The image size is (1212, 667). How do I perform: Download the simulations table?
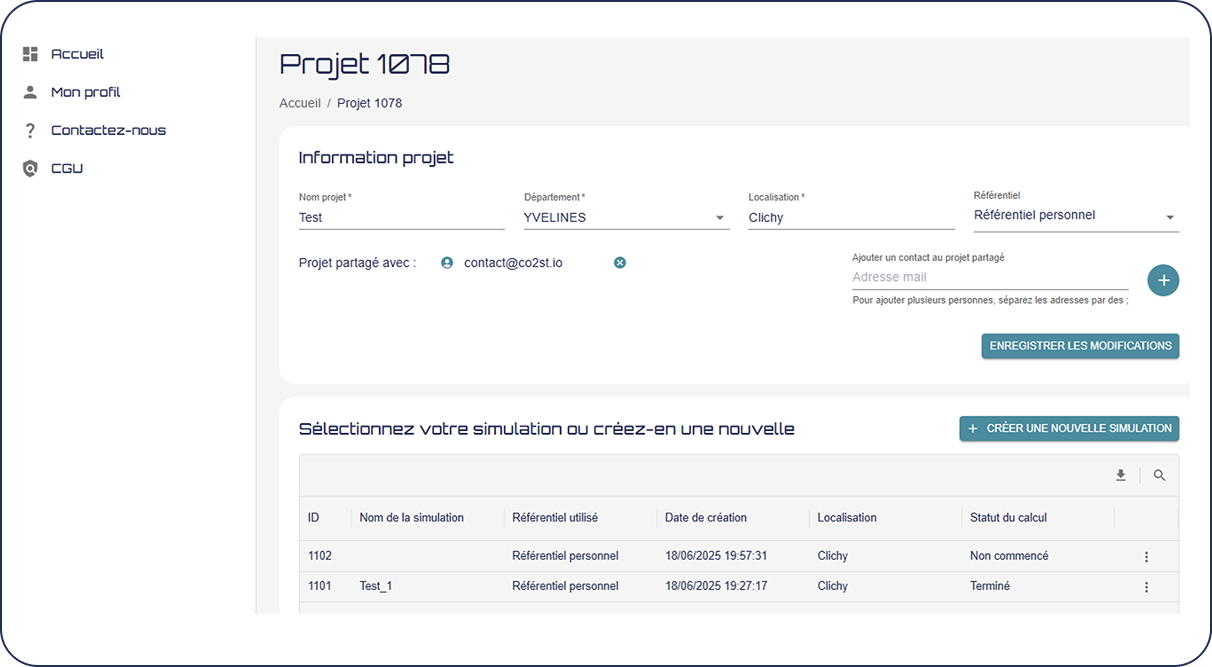[1121, 476]
